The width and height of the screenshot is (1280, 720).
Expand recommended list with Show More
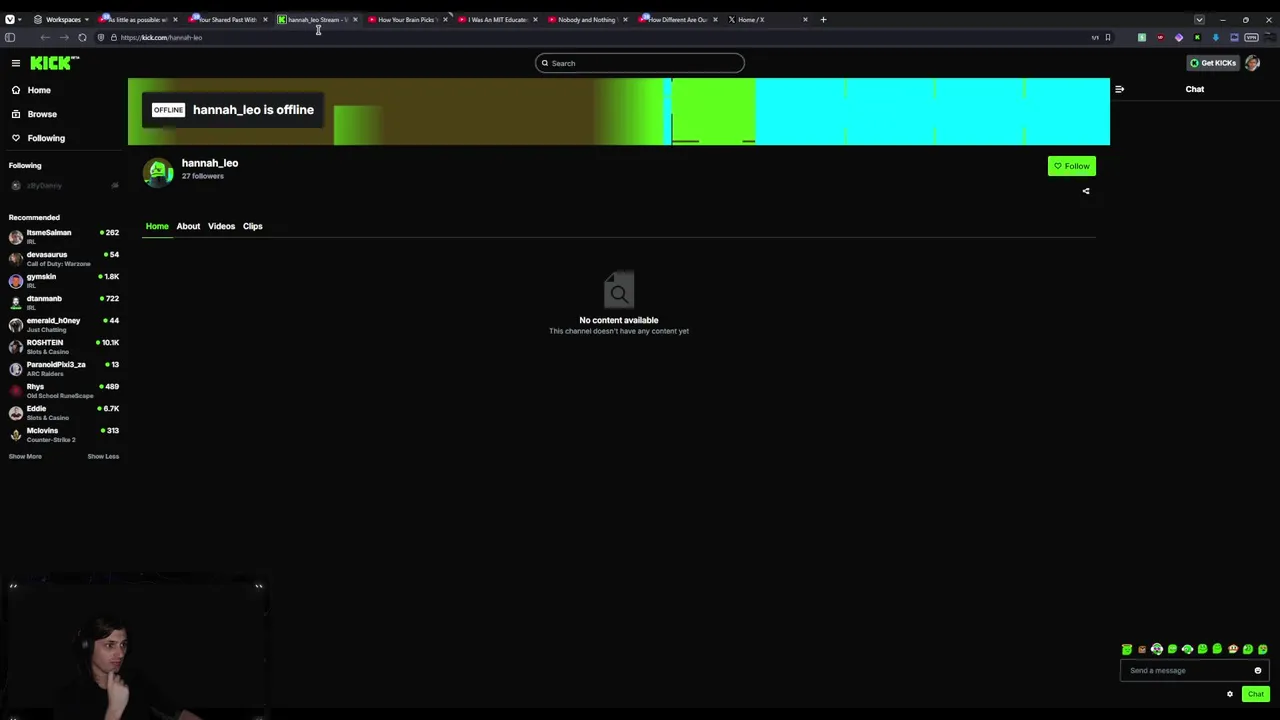pos(25,456)
